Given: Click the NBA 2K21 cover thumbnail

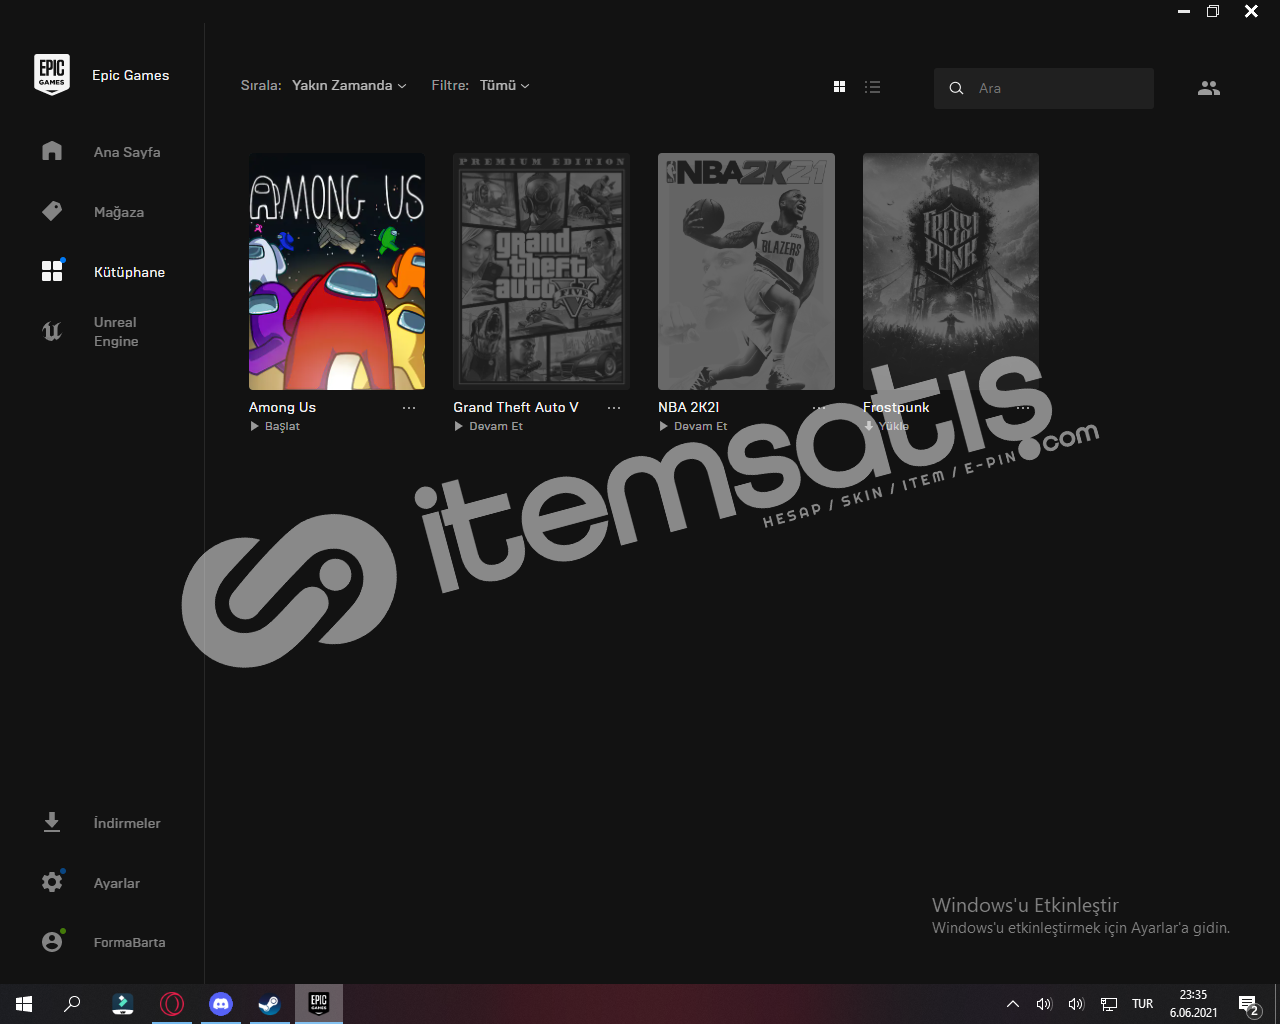Looking at the screenshot, I should 746,271.
